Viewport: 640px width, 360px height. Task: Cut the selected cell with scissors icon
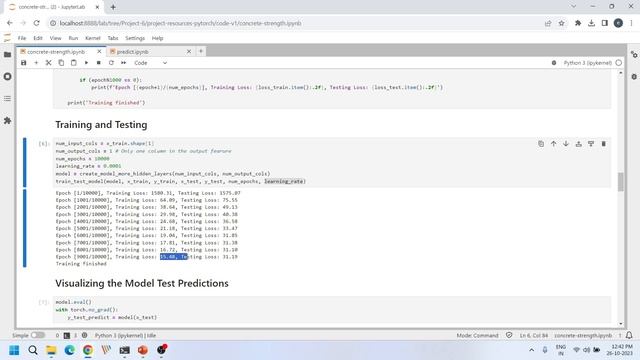pyautogui.click(x=49, y=63)
